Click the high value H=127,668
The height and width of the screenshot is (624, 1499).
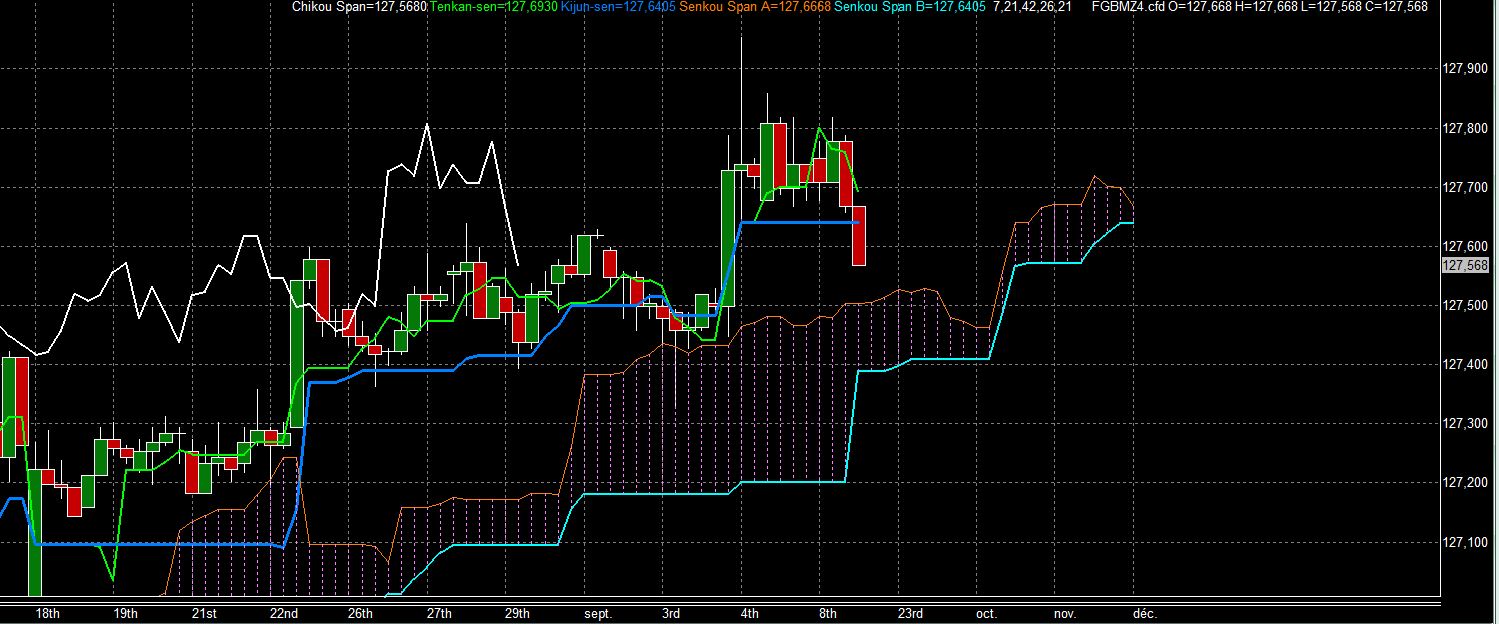[x=1265, y=6]
